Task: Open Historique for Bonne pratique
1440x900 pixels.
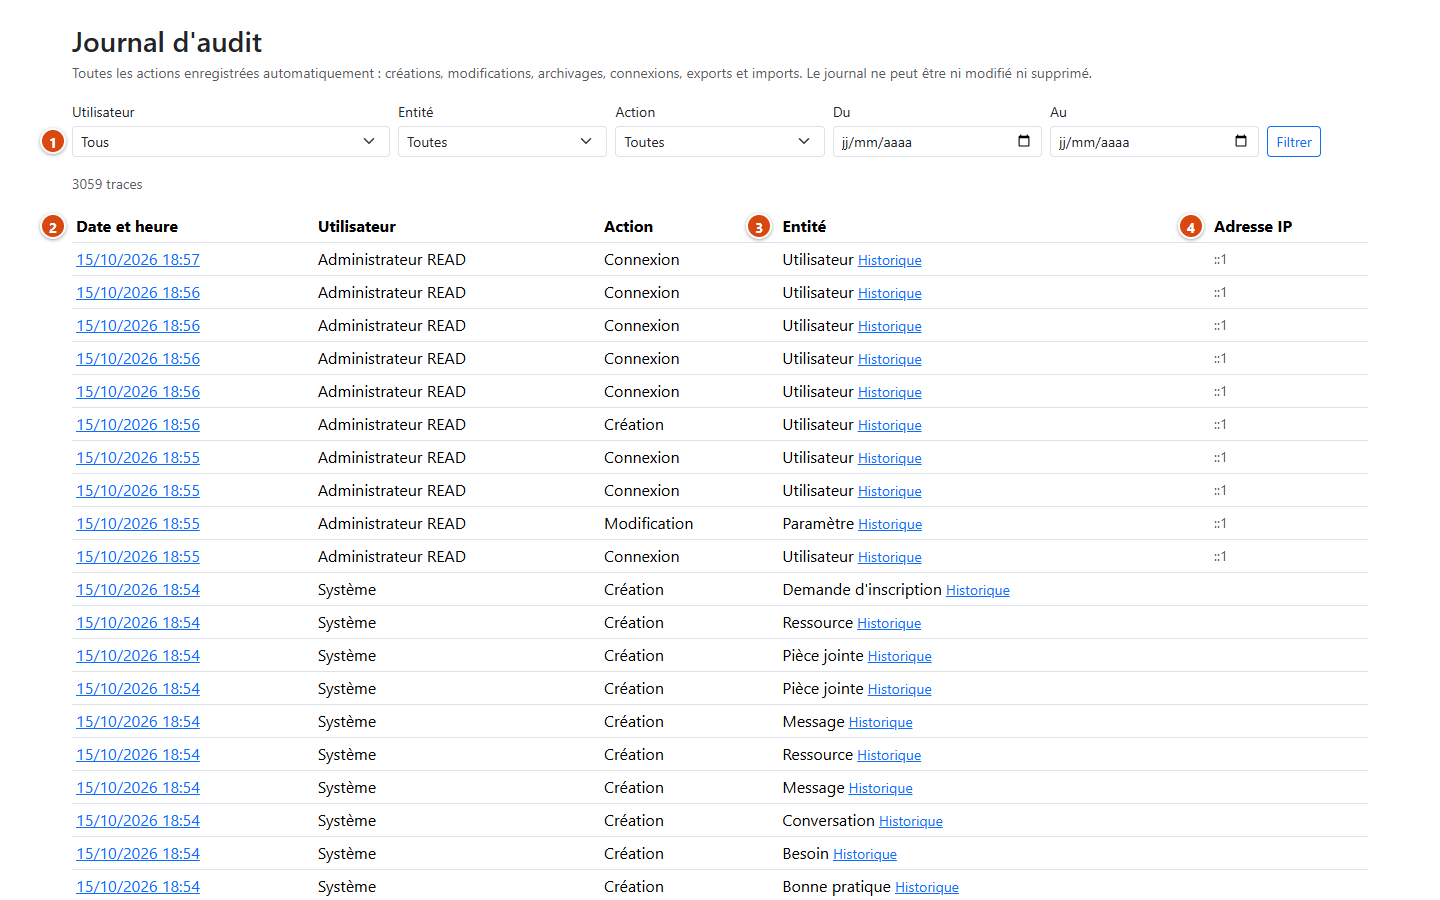Action: [x=927, y=888]
